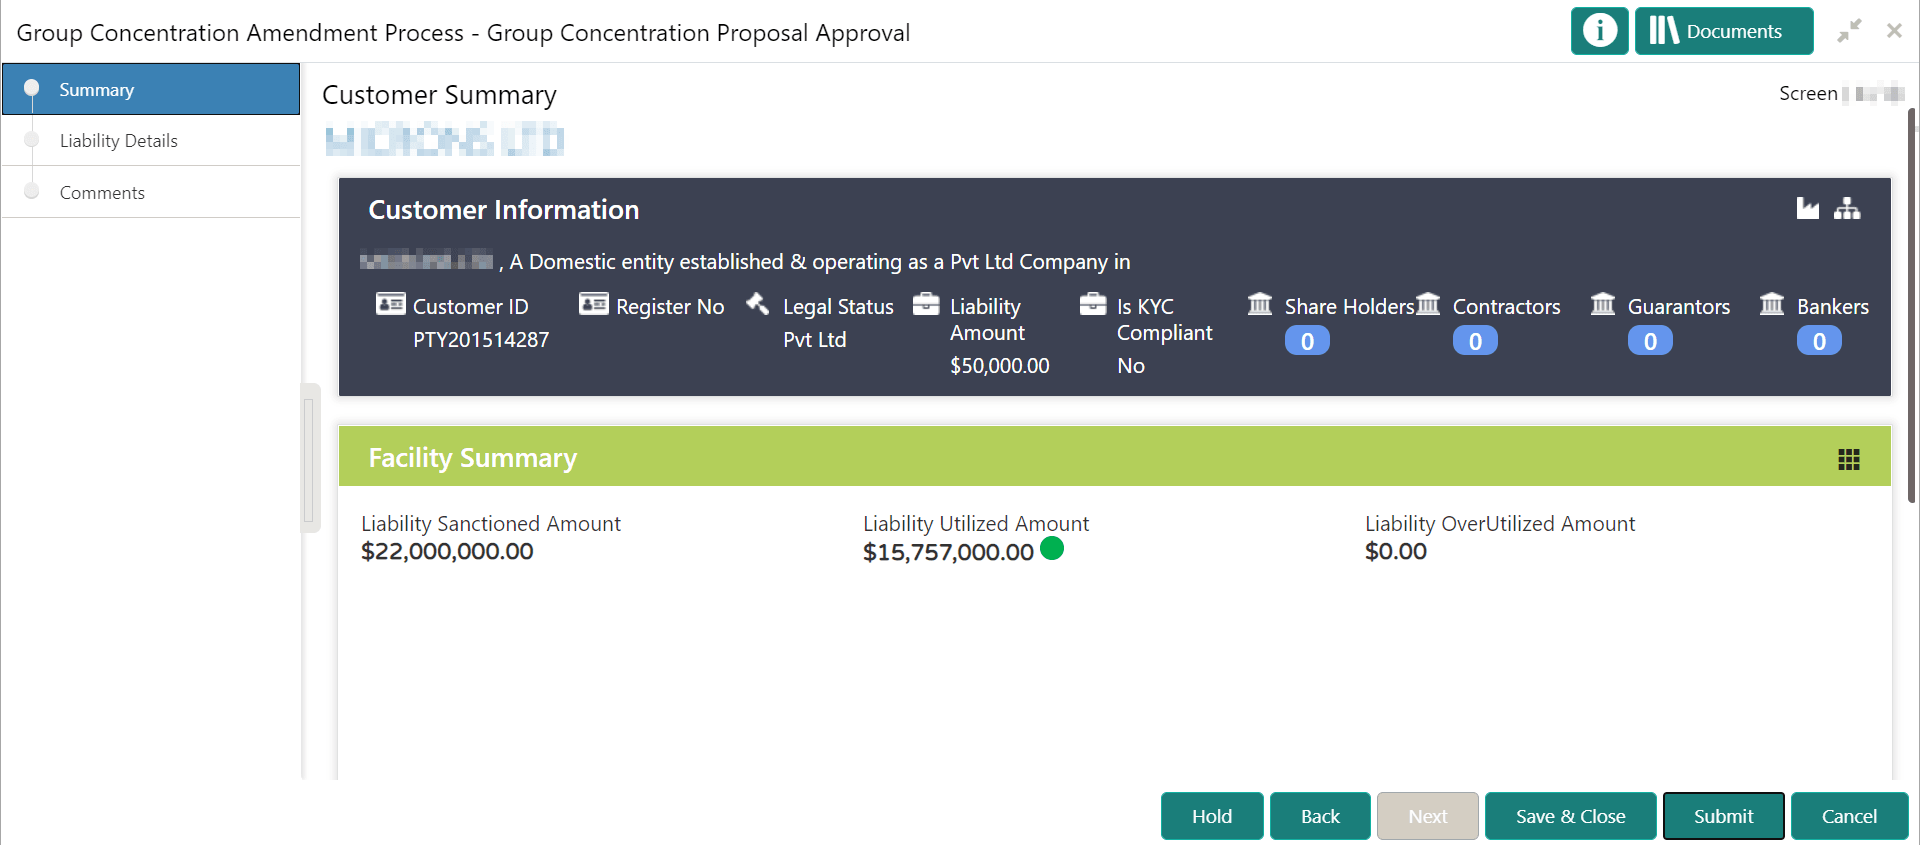Viewport: 1920px width, 845px height.
Task: Click the briefcase icon beside Liability Amount
Action: point(927,303)
